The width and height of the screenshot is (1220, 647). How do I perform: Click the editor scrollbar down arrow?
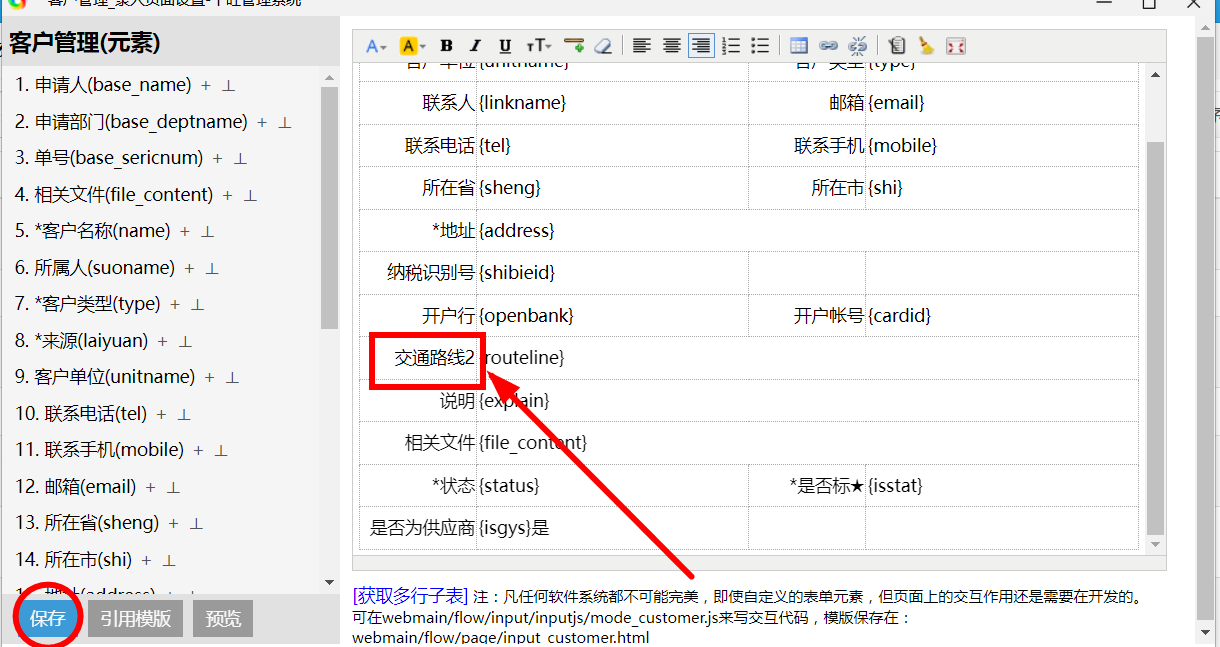coord(1155,544)
